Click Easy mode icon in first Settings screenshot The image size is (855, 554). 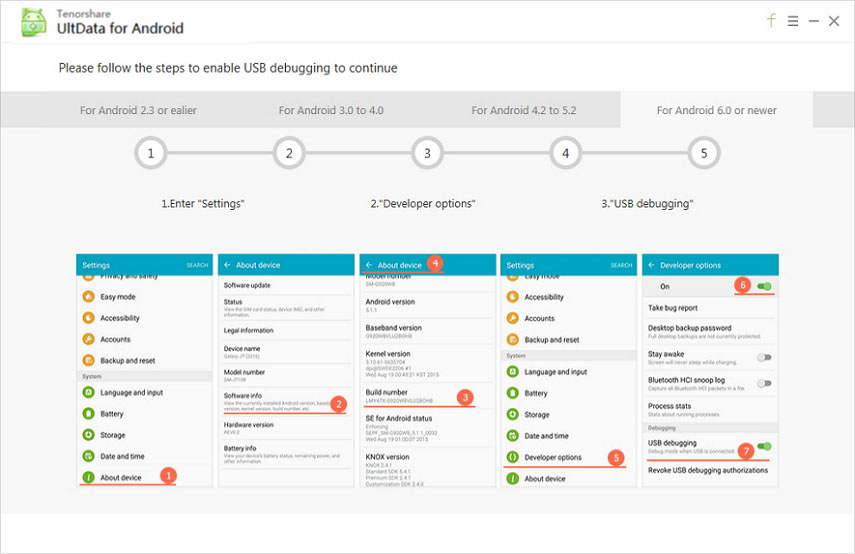[88, 296]
